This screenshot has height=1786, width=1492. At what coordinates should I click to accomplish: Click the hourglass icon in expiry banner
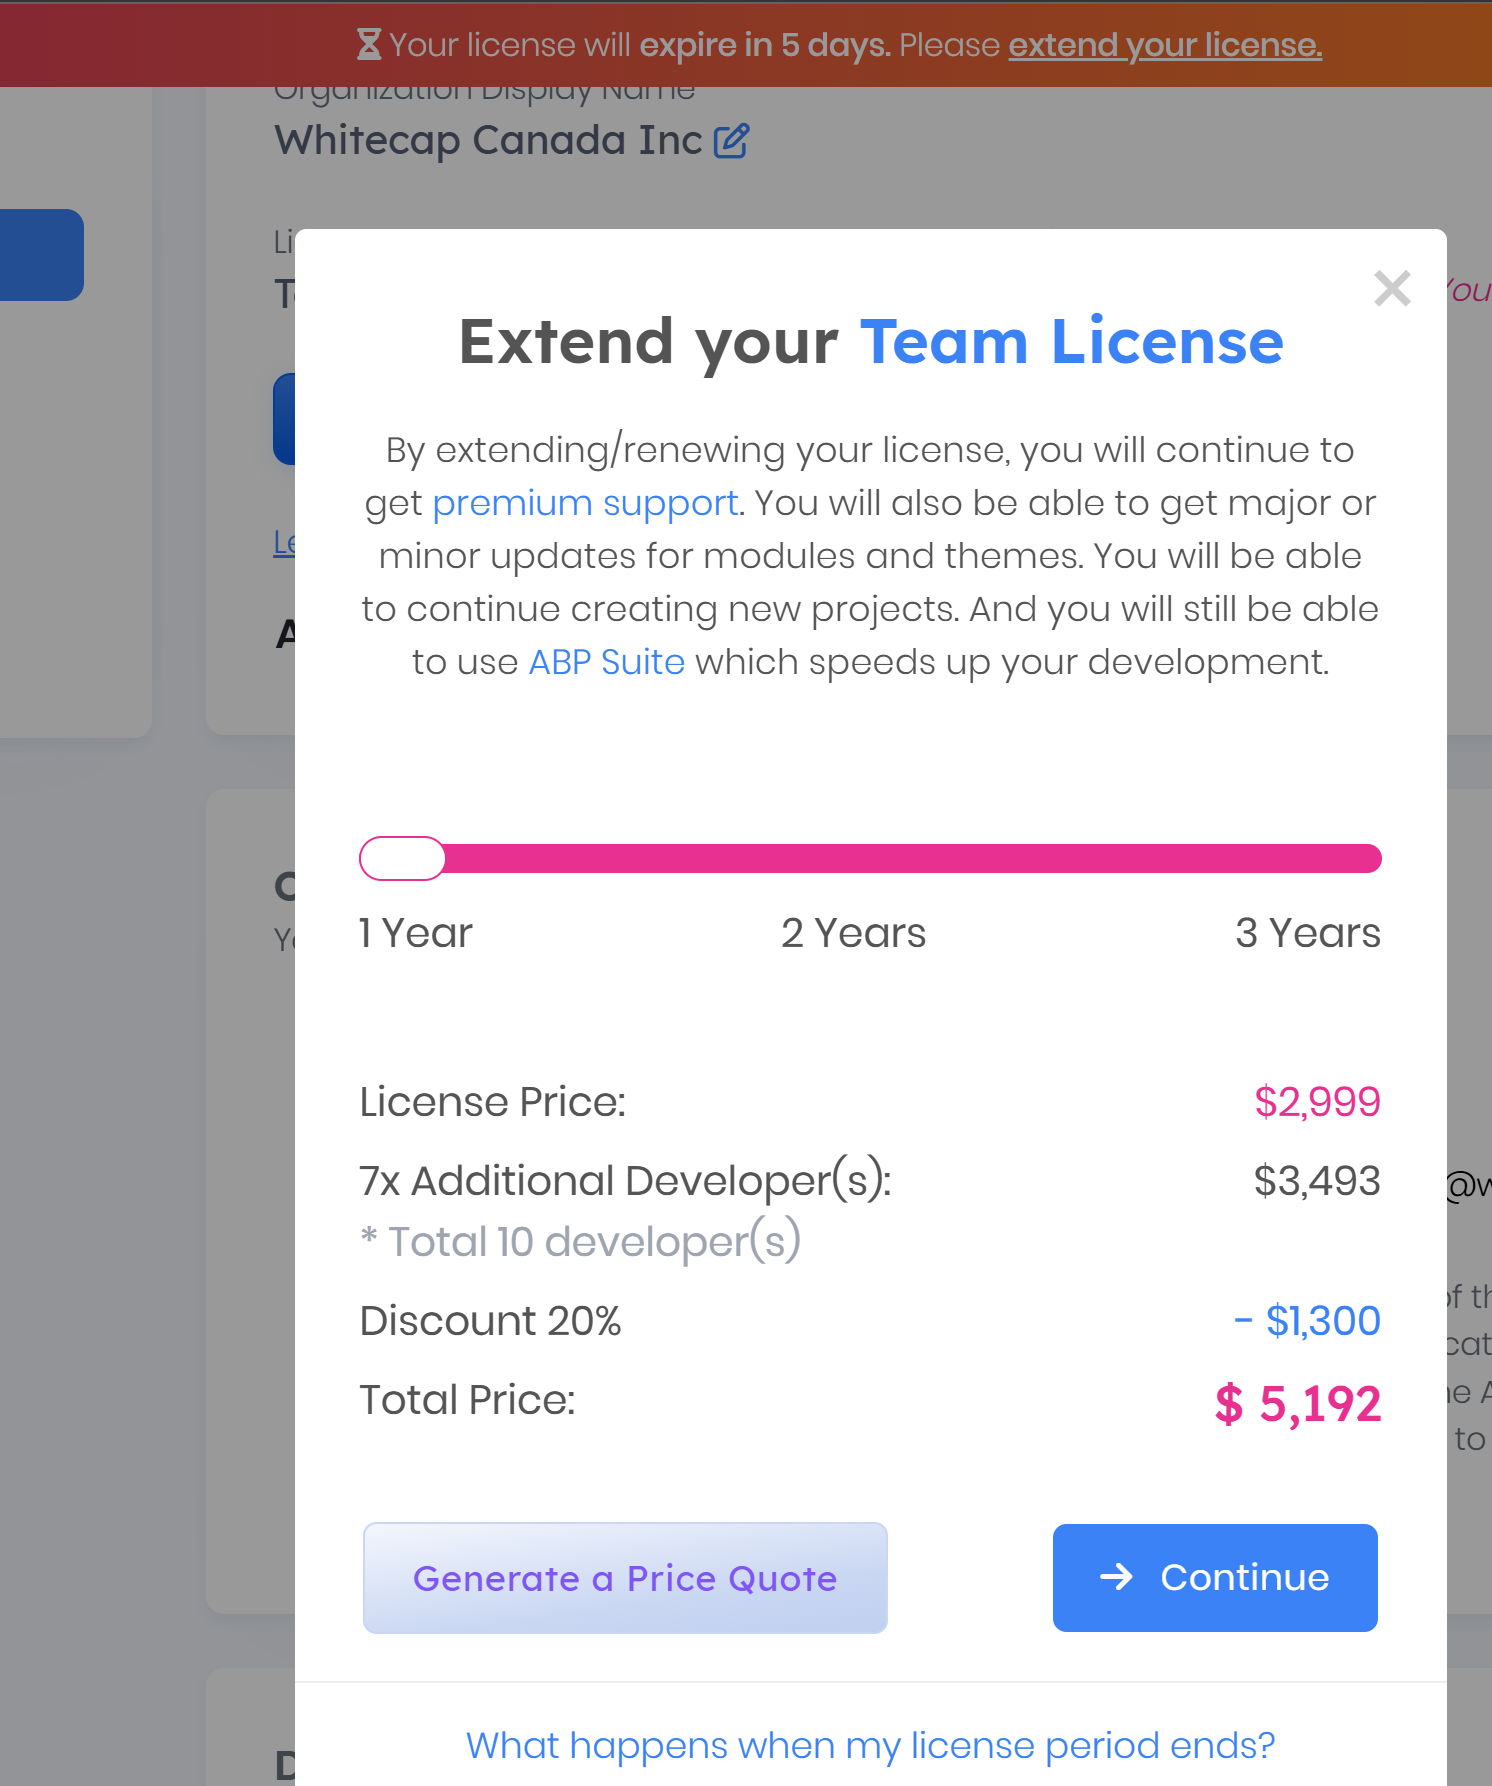click(x=369, y=45)
